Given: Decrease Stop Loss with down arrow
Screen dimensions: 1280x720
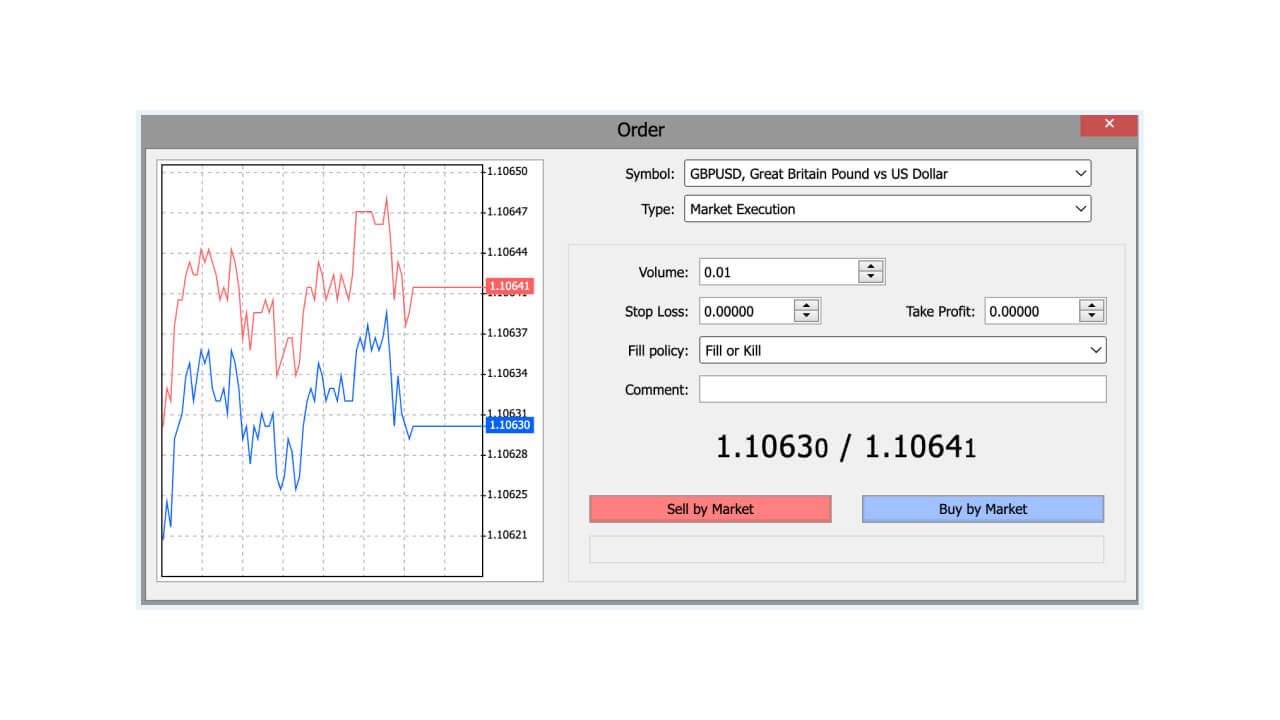Looking at the screenshot, I should point(806,317).
